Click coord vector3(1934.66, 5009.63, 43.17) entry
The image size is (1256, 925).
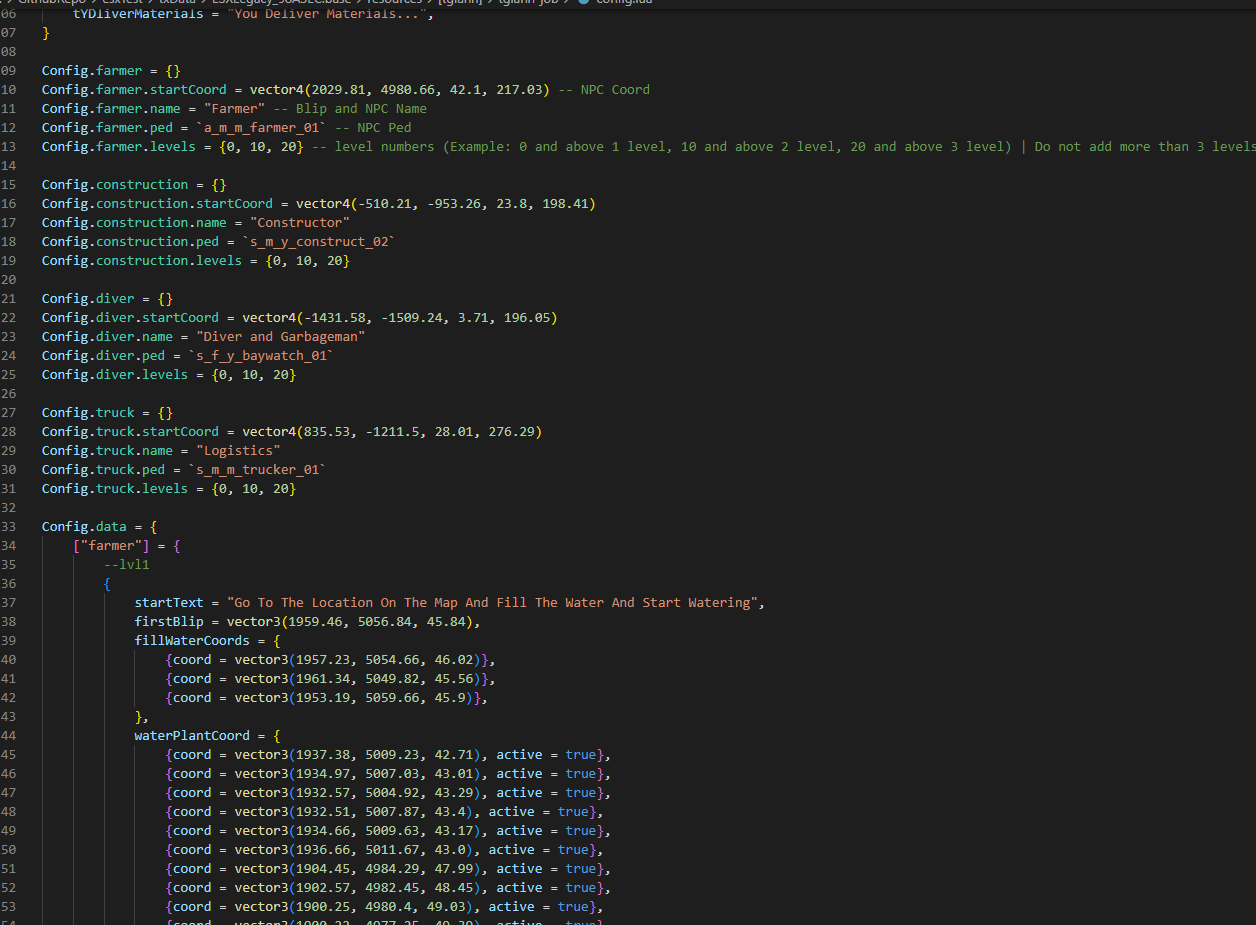coord(388,831)
